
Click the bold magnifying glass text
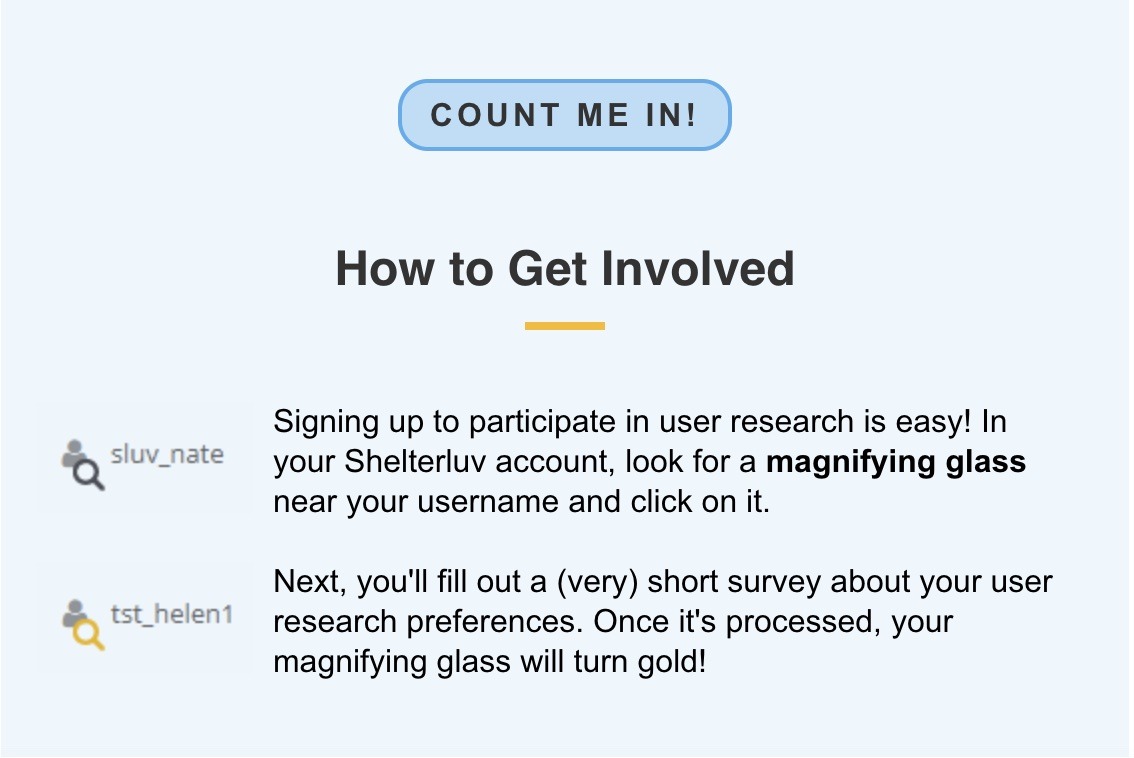tap(896, 461)
